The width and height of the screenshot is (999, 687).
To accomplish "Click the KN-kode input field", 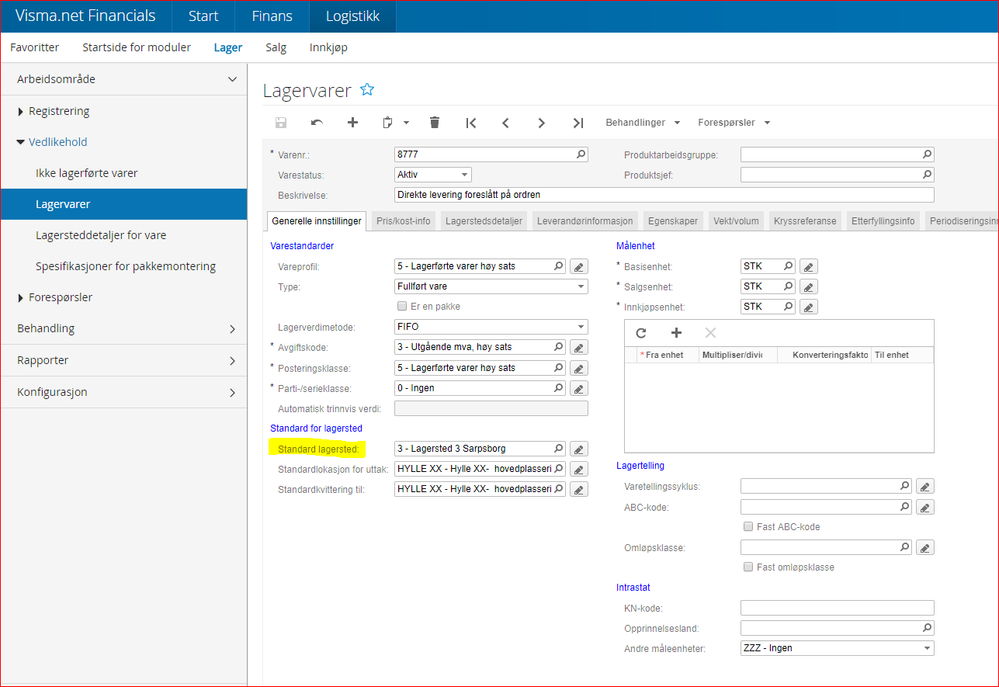I will 836,608.
